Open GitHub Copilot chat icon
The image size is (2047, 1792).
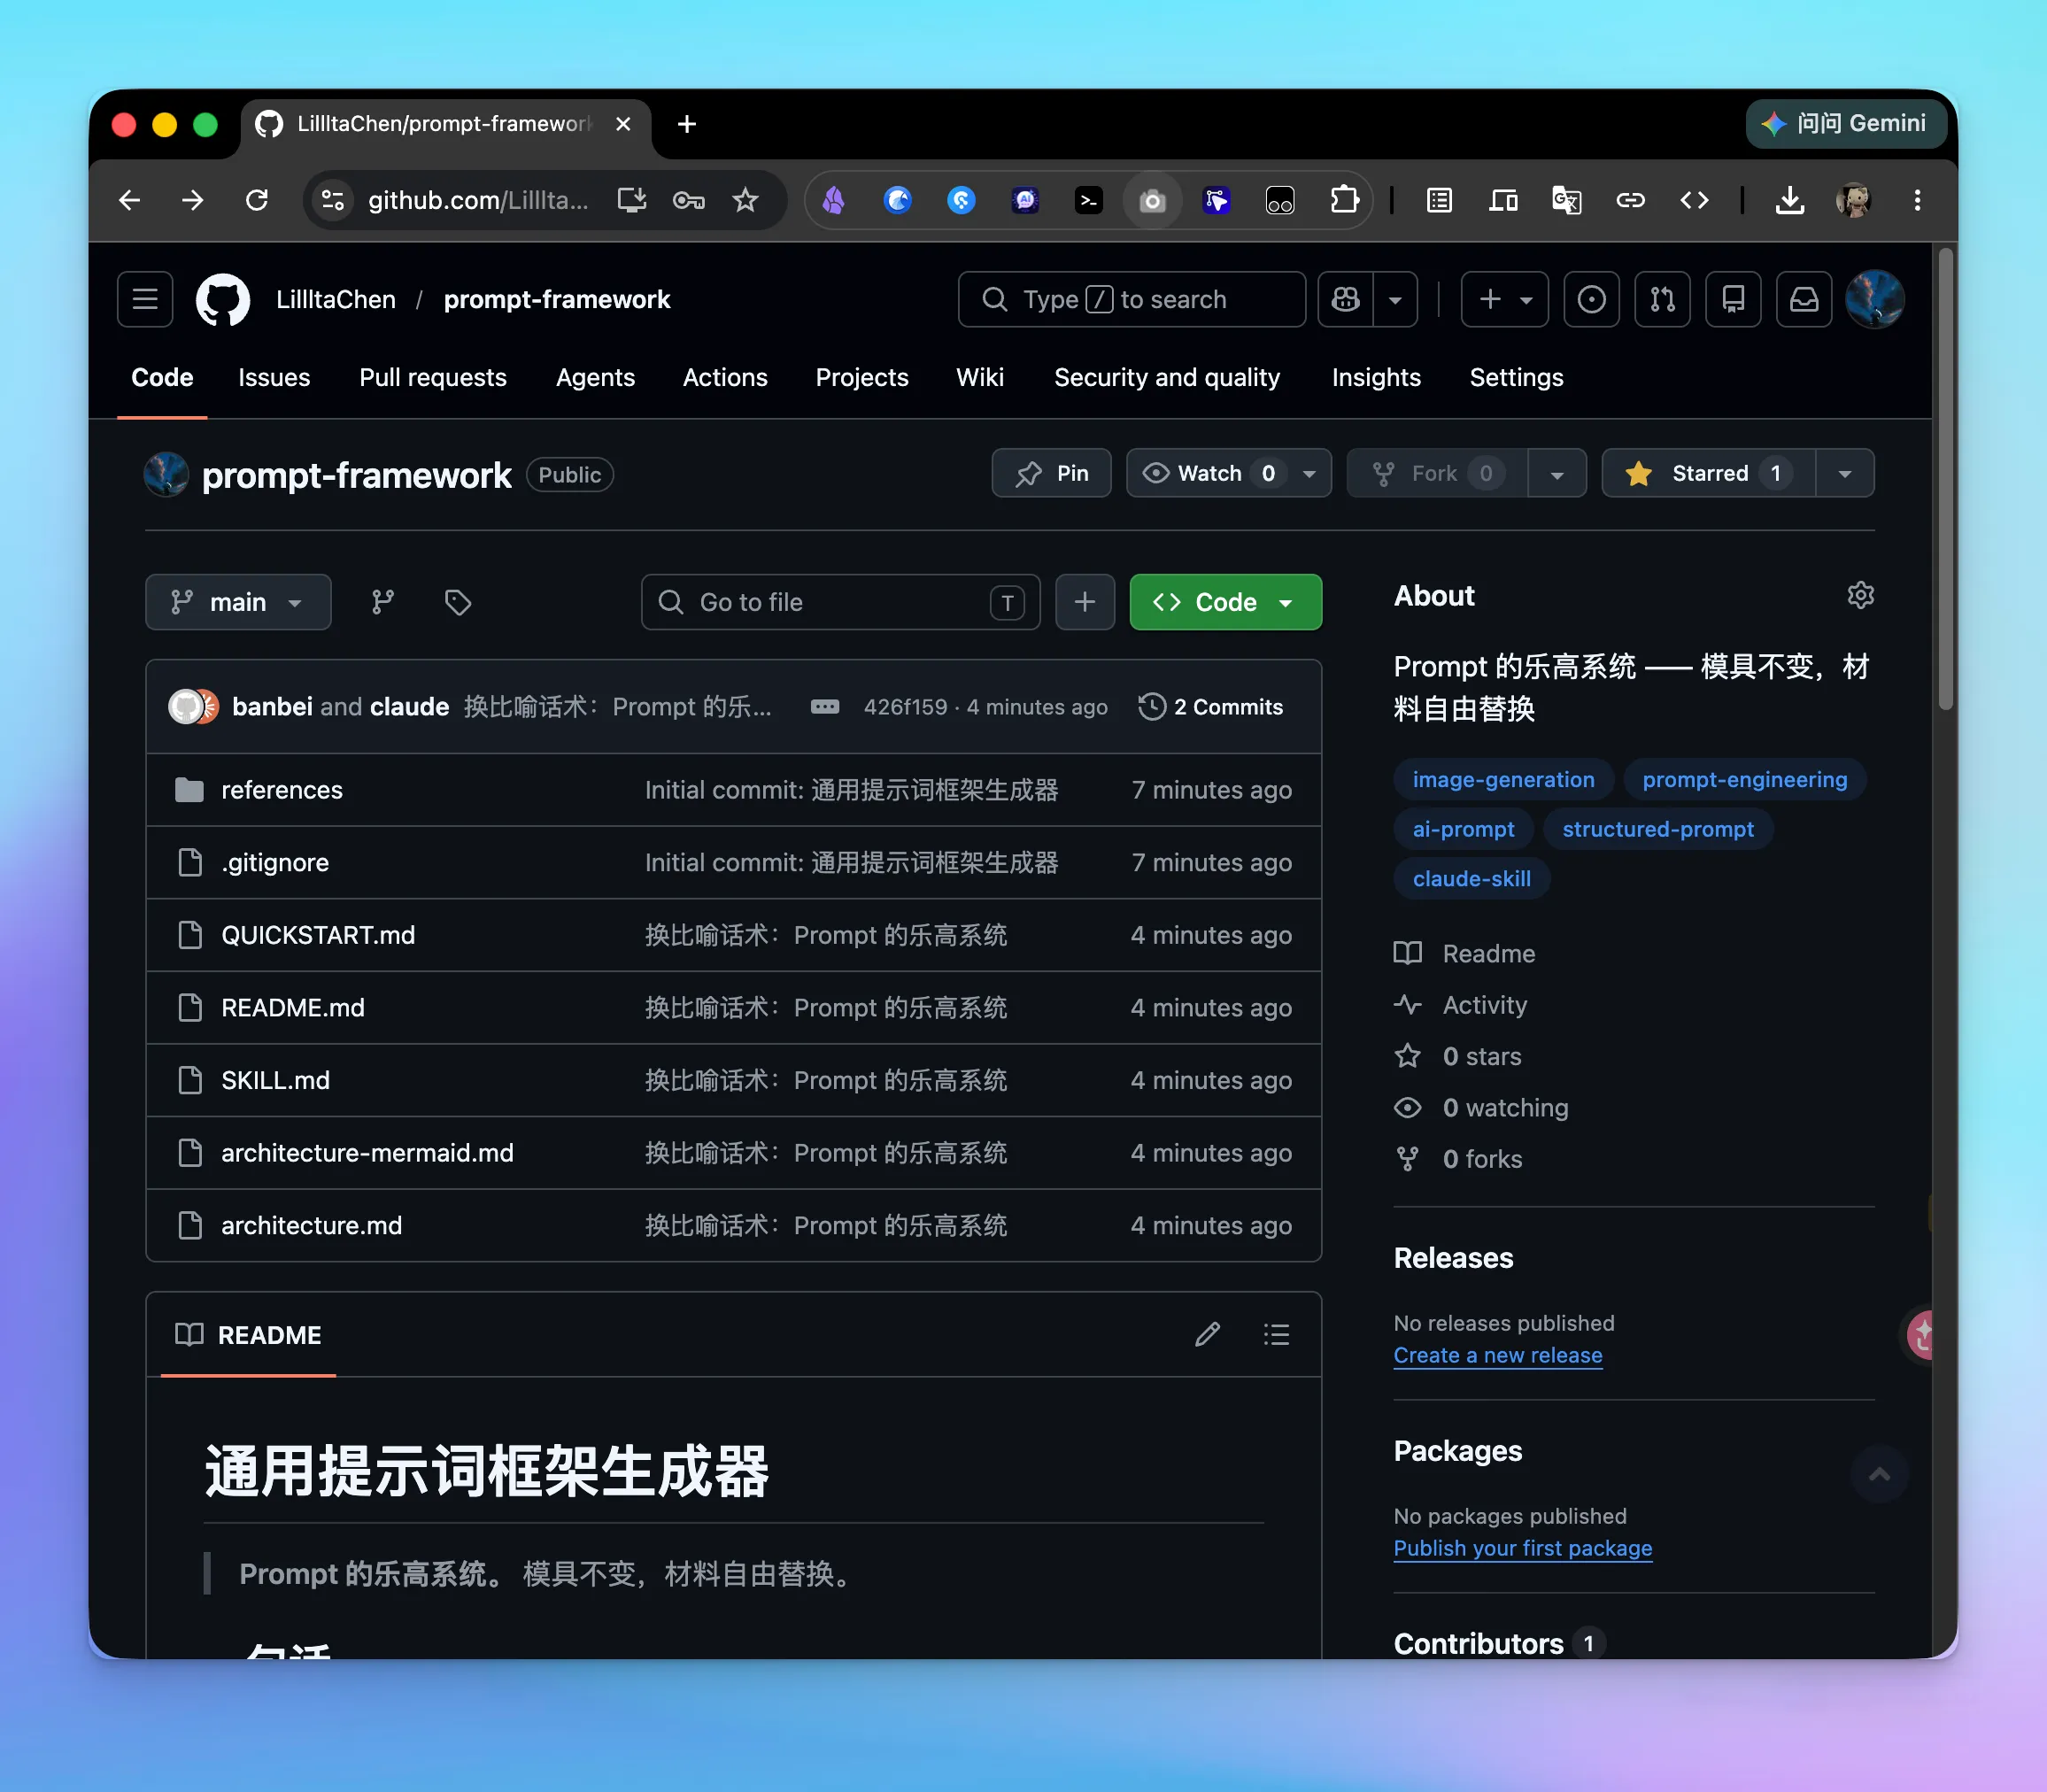pos(1345,299)
